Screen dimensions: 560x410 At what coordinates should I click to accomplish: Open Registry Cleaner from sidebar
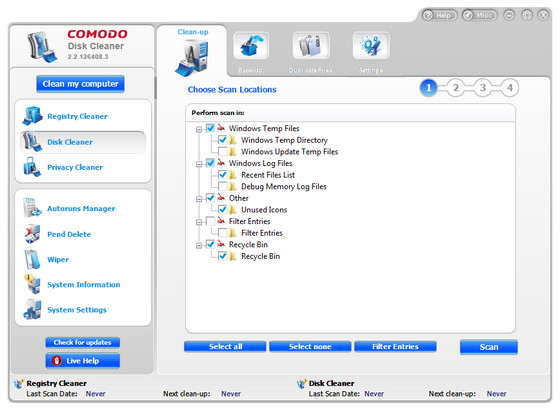(x=77, y=116)
